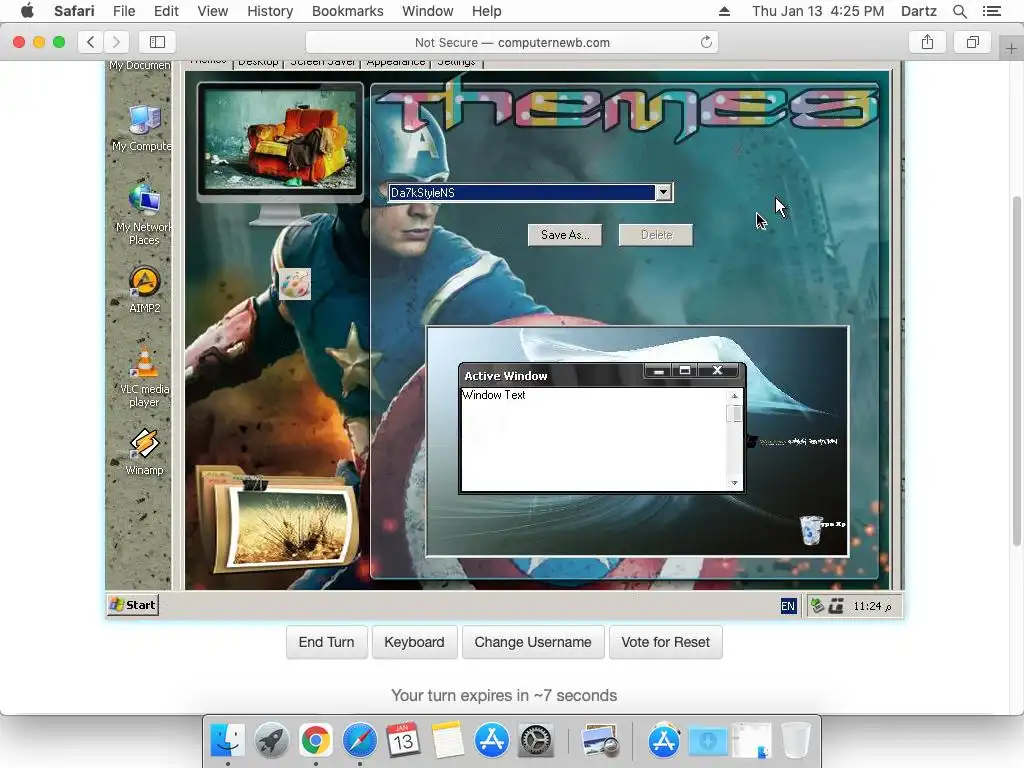Open My Network Places desktop icon
The height and width of the screenshot is (768, 1024).
(x=144, y=214)
